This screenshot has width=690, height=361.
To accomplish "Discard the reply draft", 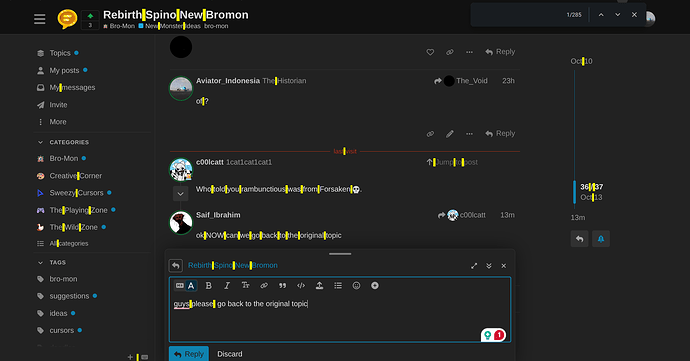I will [230, 354].
